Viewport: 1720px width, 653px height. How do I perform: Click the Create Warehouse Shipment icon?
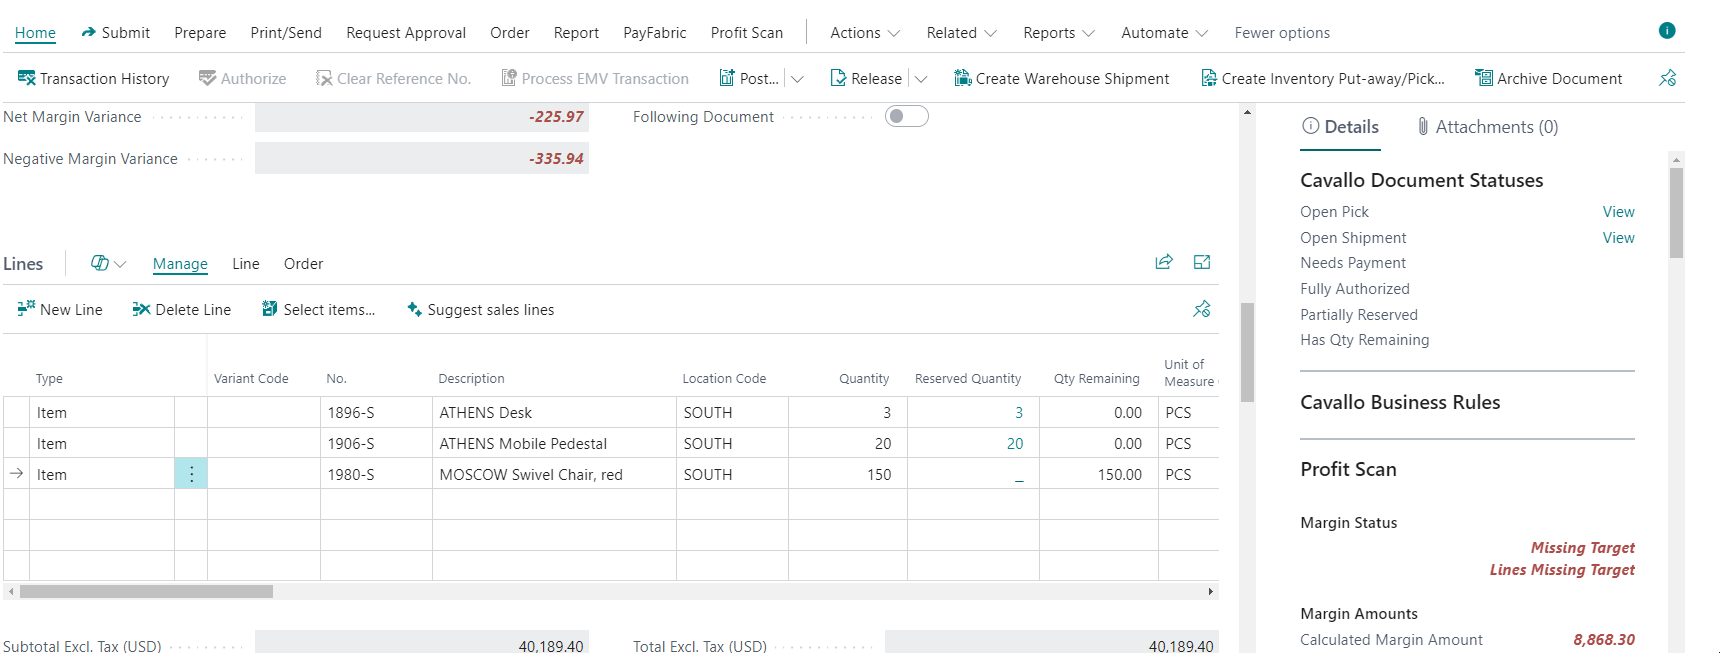tap(962, 78)
